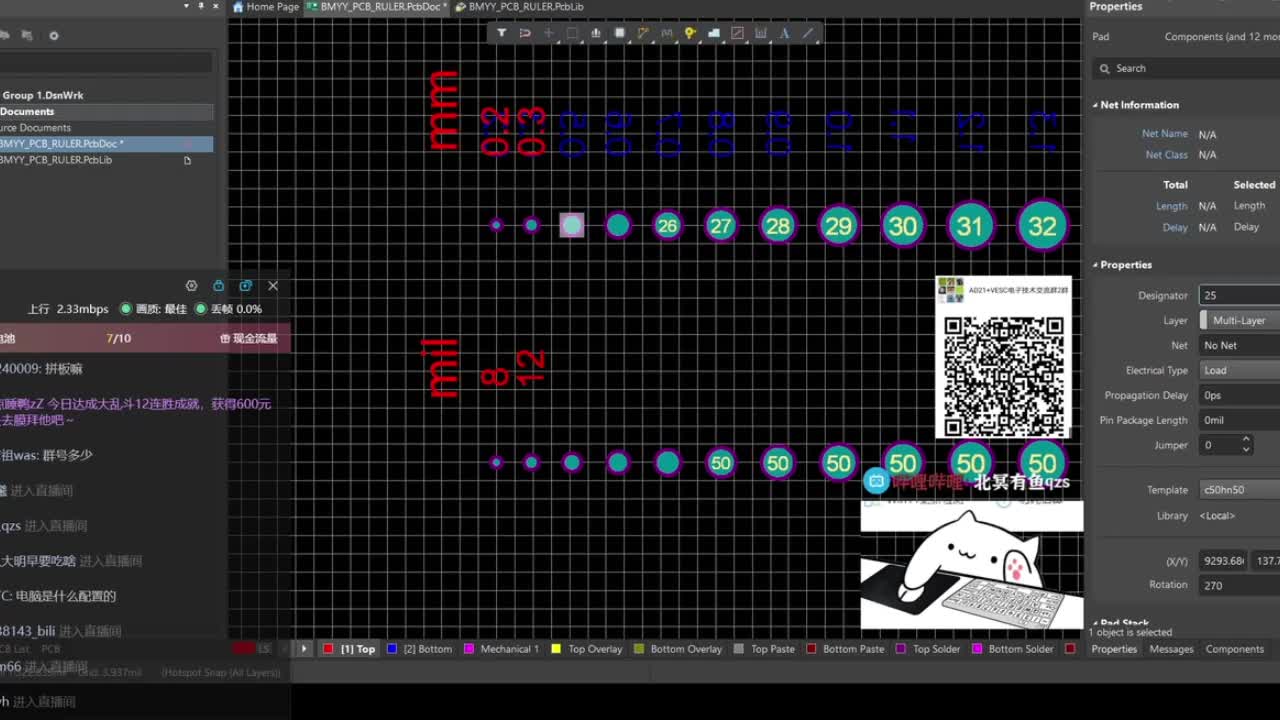
Task: Select the Properties tab at bottom right
Action: click(1114, 649)
